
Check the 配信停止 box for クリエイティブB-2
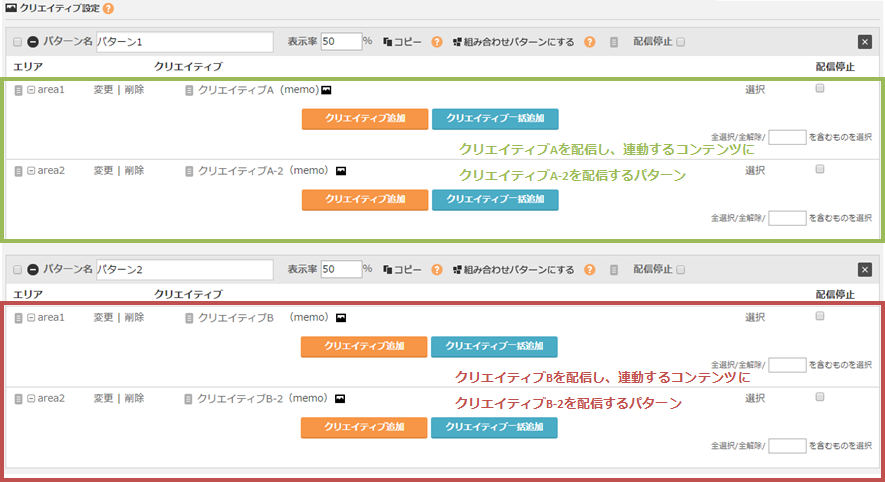(x=820, y=397)
